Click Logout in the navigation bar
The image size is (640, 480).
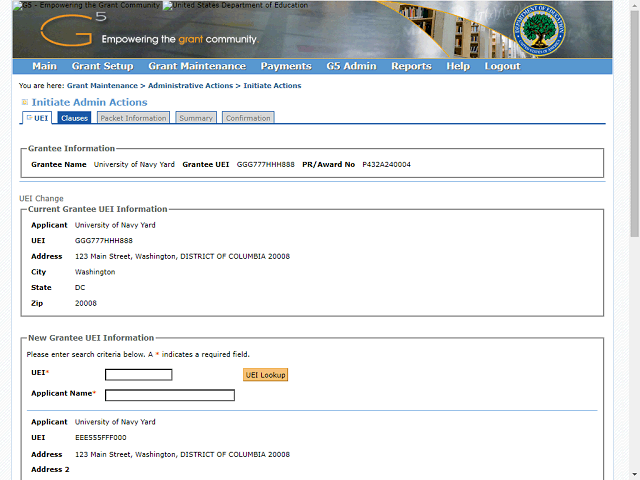click(502, 66)
